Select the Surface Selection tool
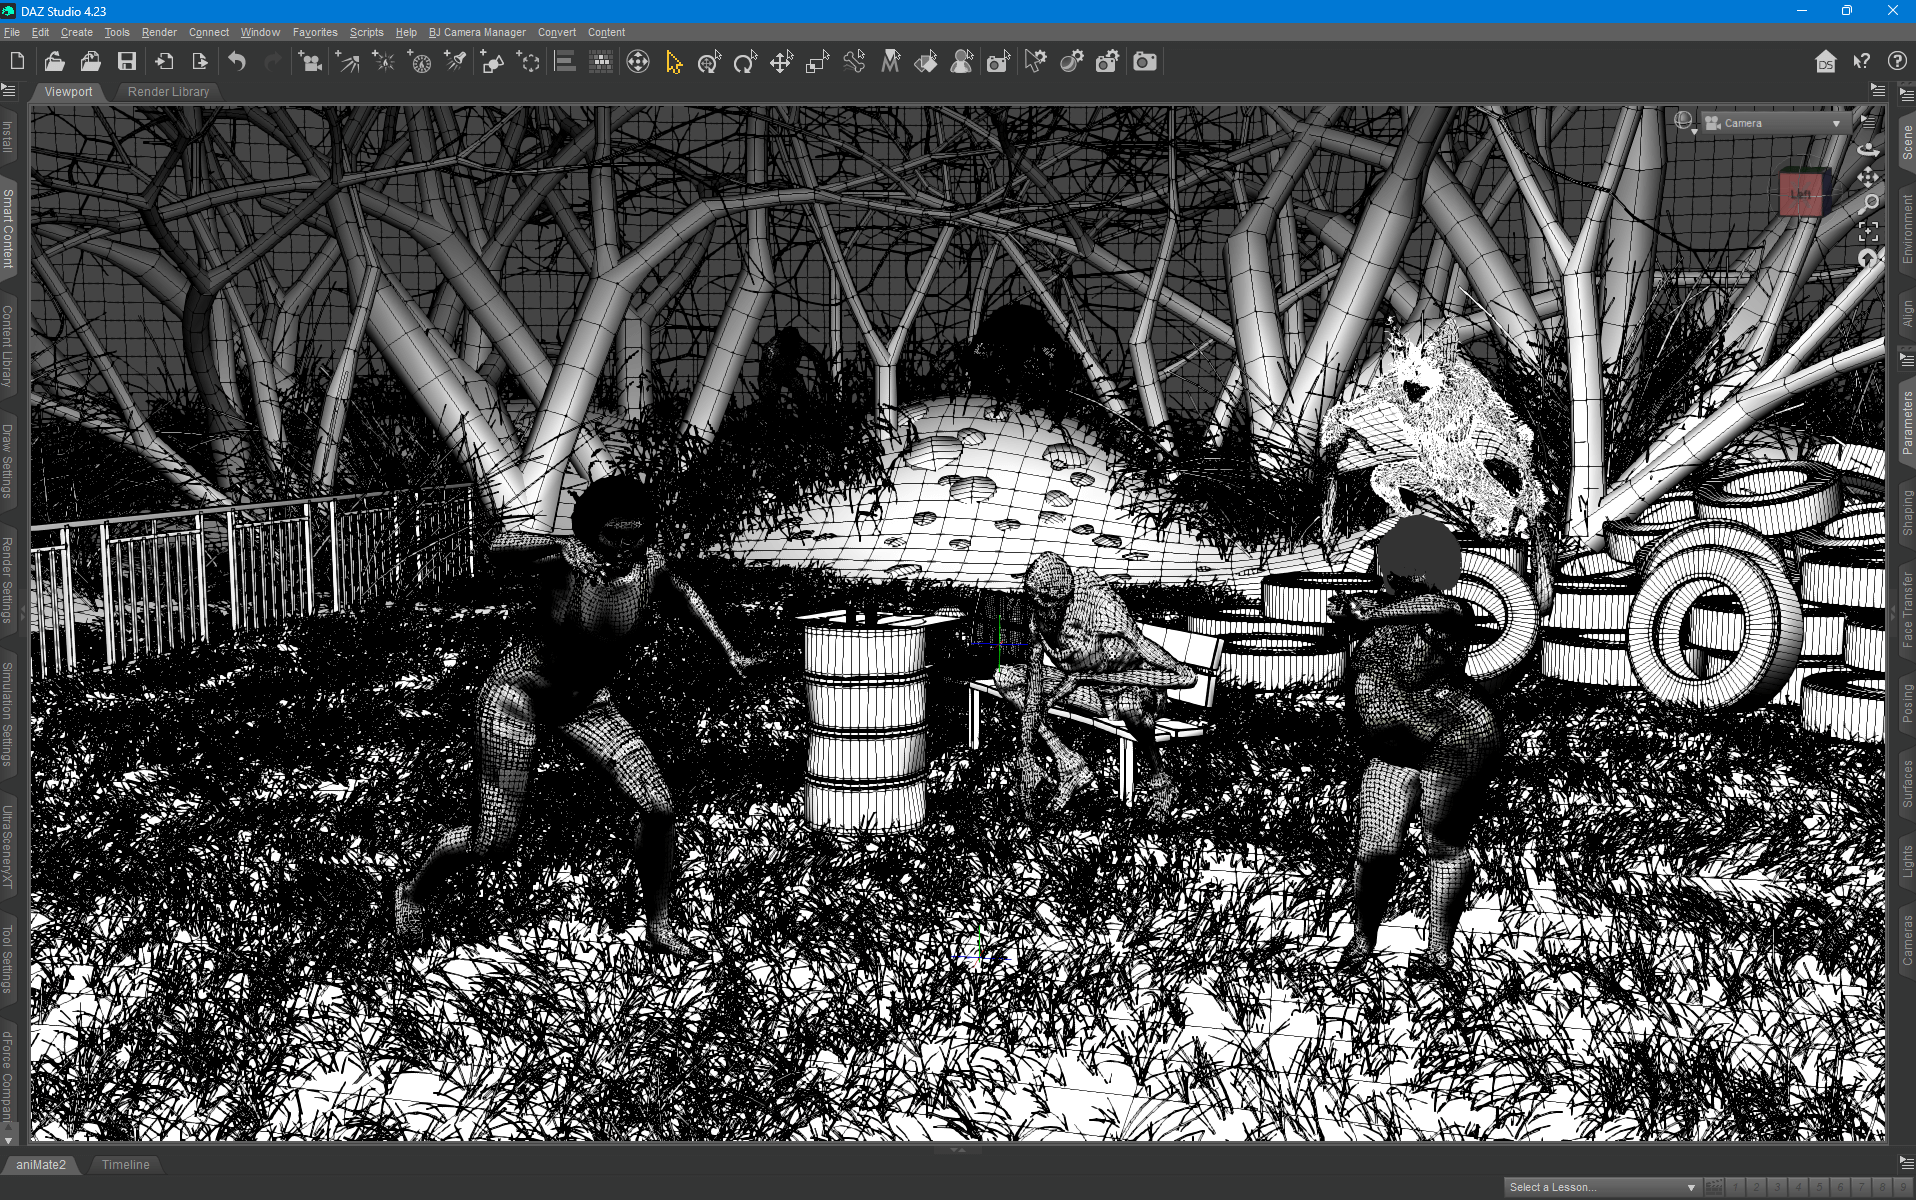This screenshot has height=1202, width=1916. tap(926, 62)
